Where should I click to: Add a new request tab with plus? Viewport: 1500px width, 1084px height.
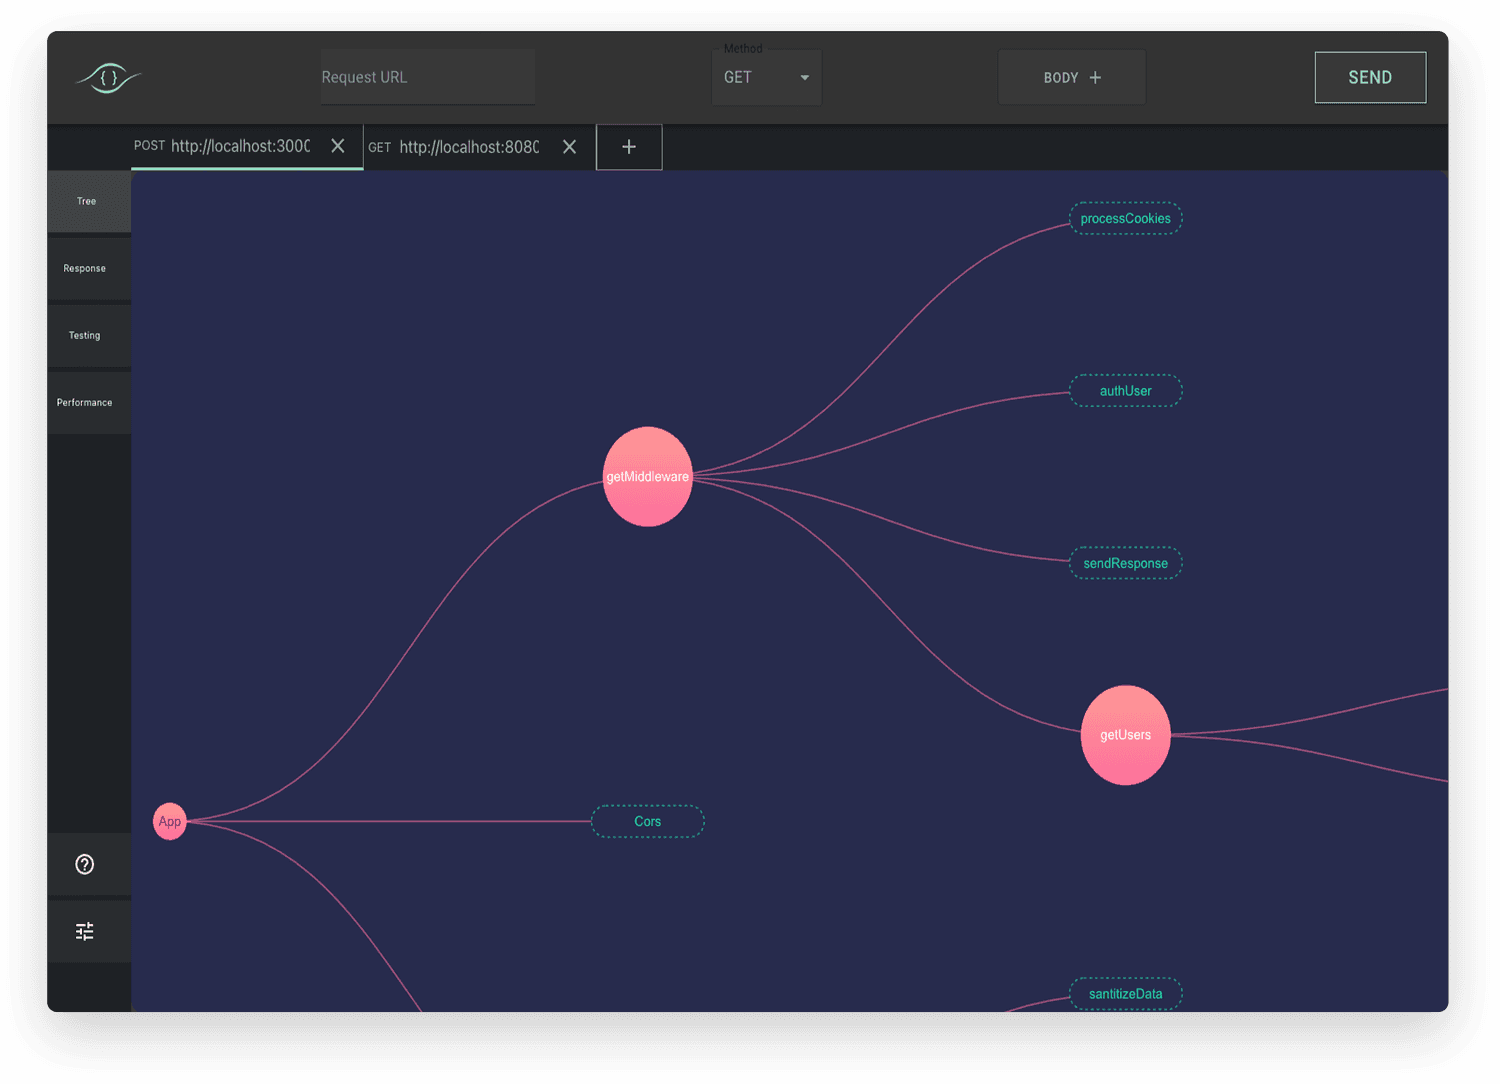point(629,147)
